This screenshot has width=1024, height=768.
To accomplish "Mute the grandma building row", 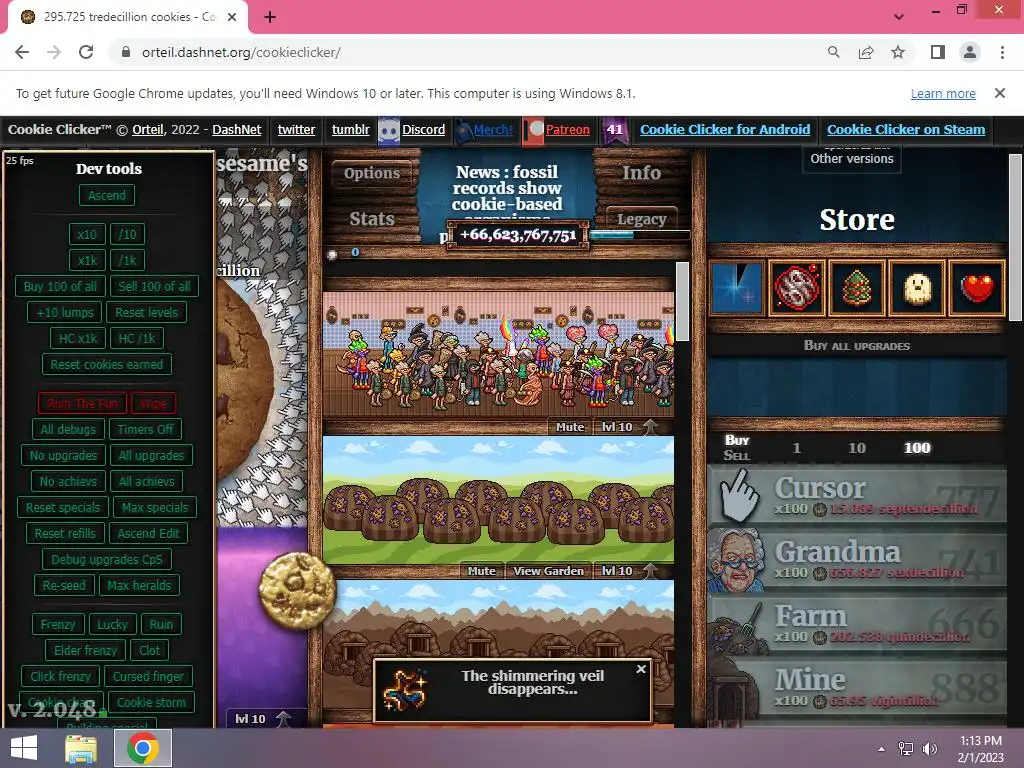I will coord(569,427).
